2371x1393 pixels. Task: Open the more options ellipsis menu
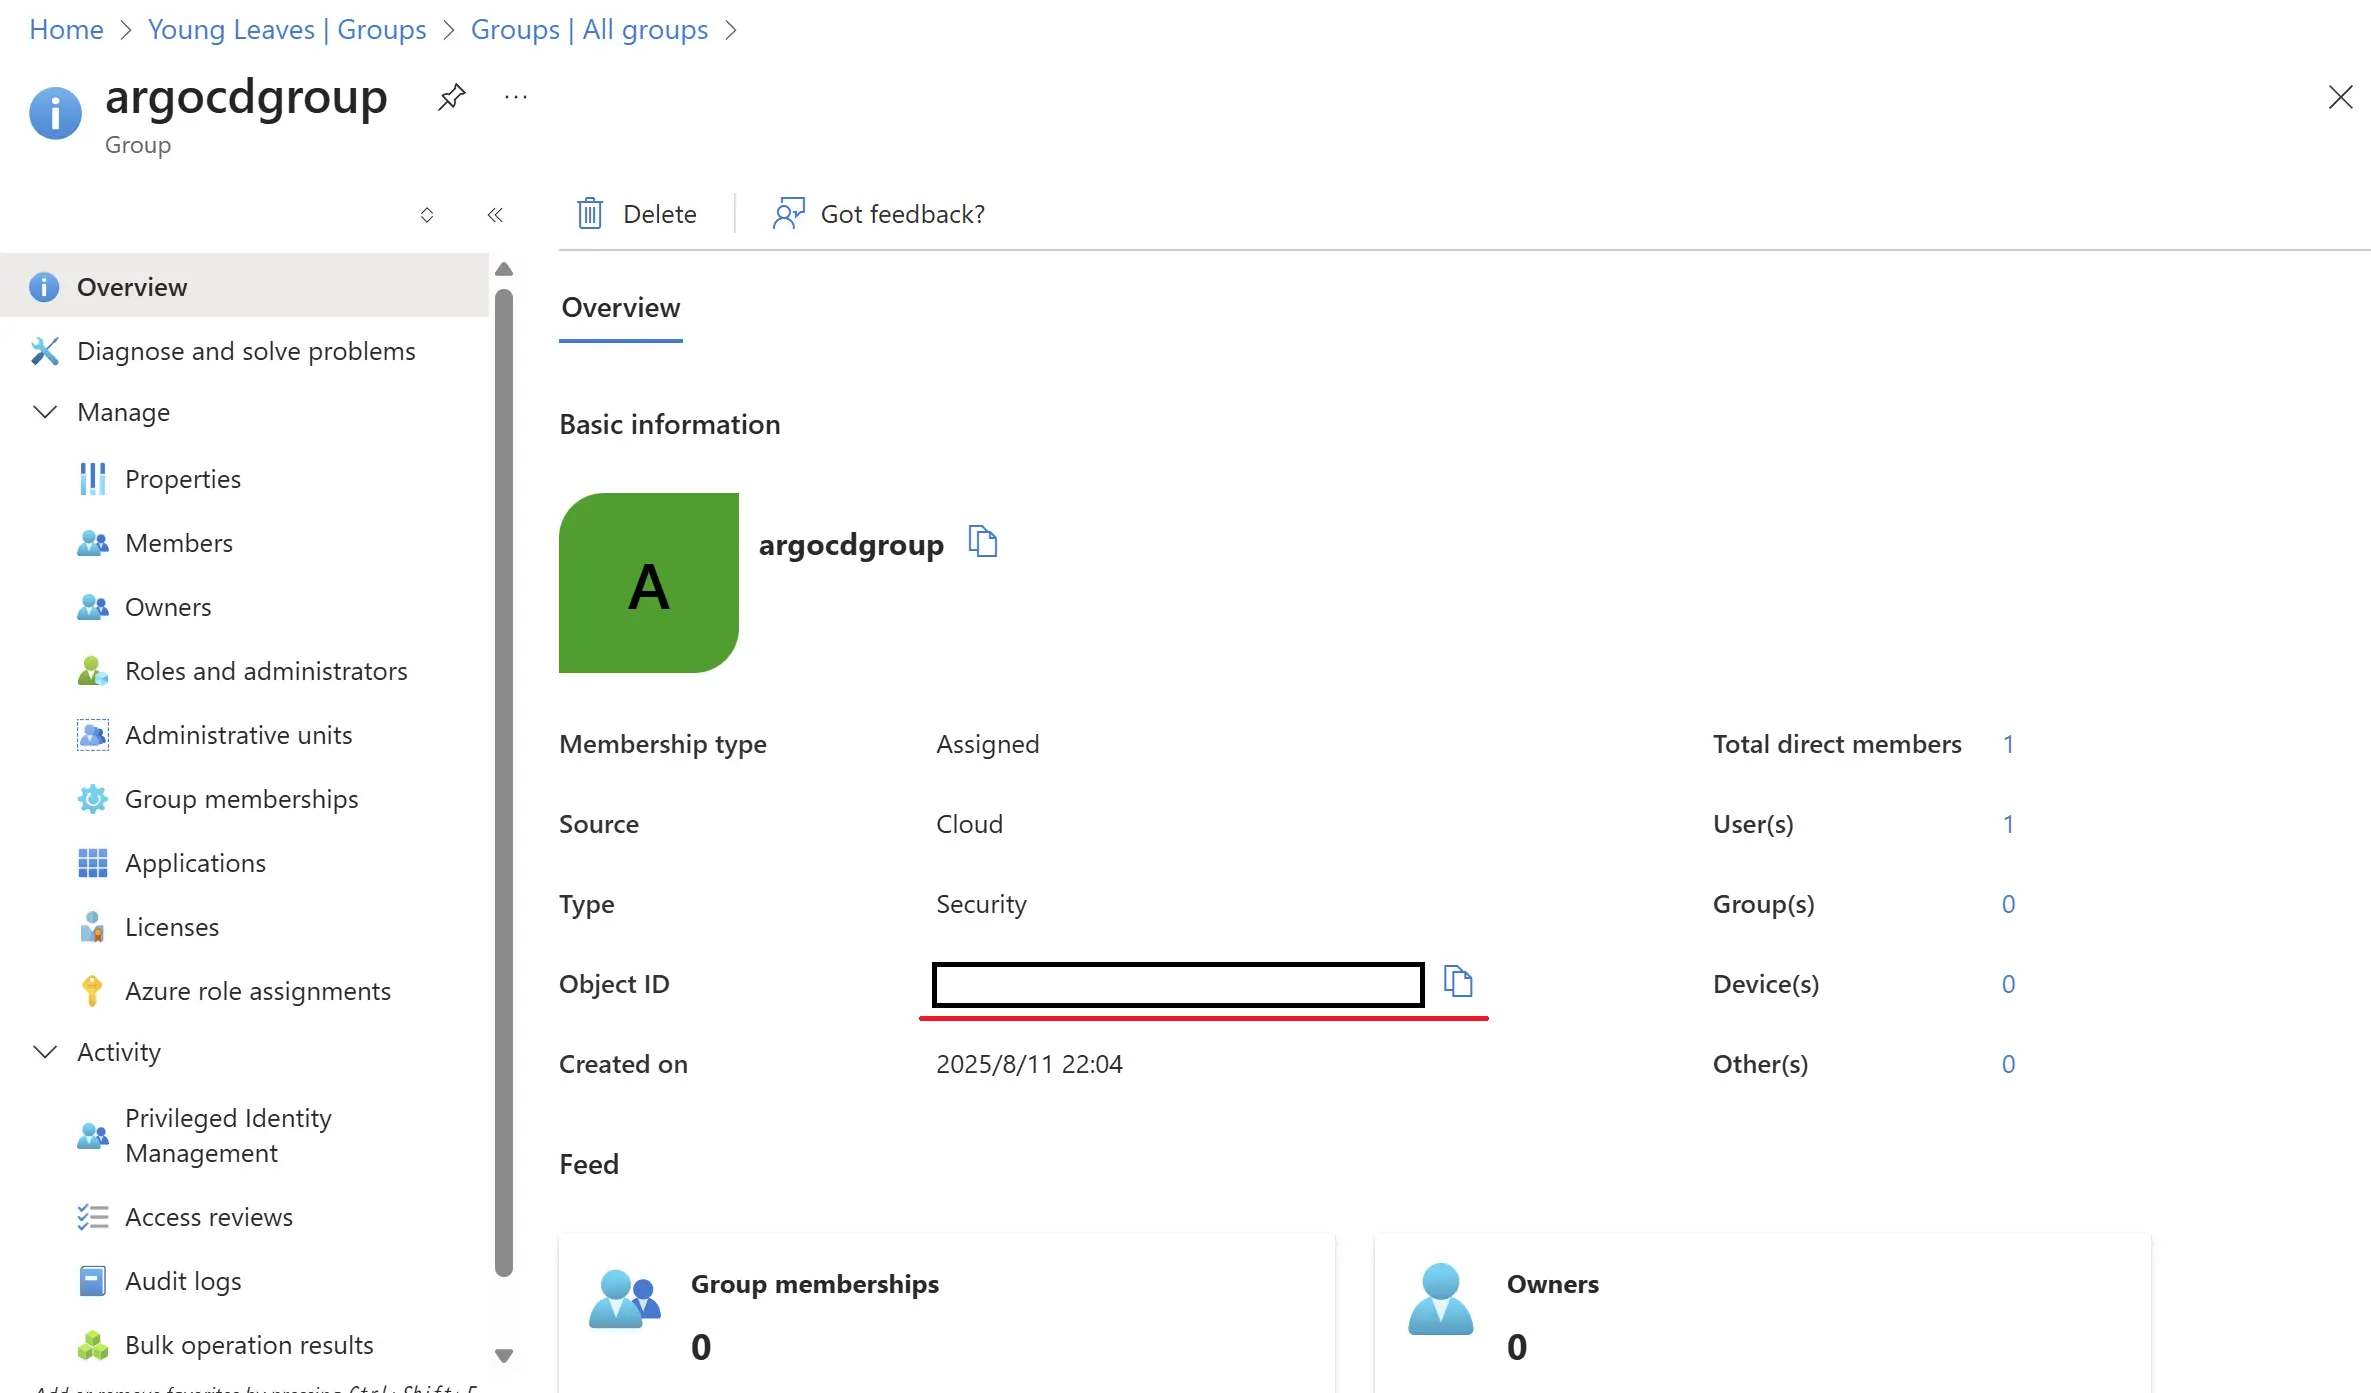pos(516,97)
